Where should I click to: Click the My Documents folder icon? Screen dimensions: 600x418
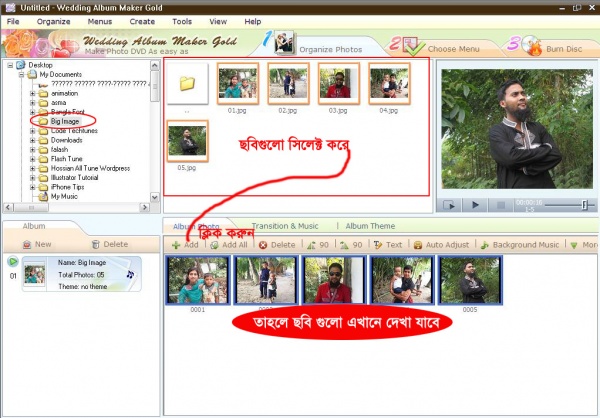click(33, 74)
